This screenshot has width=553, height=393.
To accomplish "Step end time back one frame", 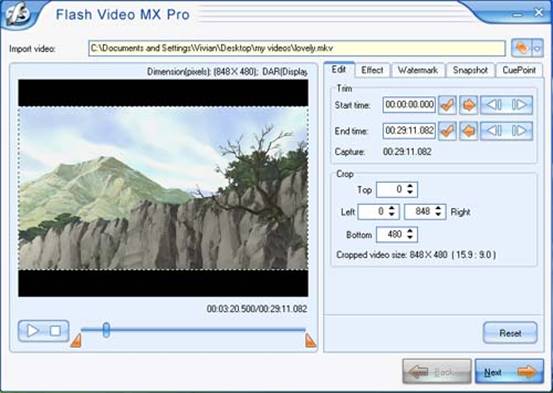I will pyautogui.click(x=494, y=131).
